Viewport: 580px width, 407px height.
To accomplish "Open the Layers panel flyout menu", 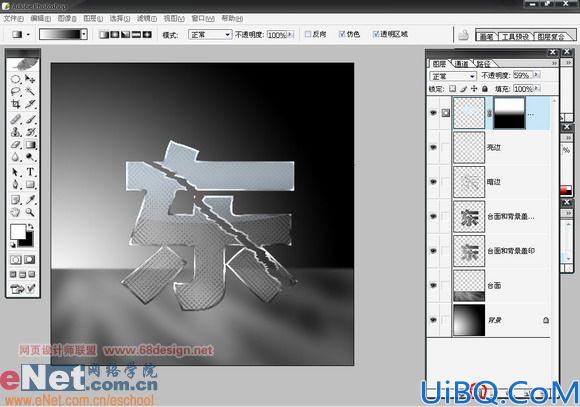I will (x=554, y=64).
